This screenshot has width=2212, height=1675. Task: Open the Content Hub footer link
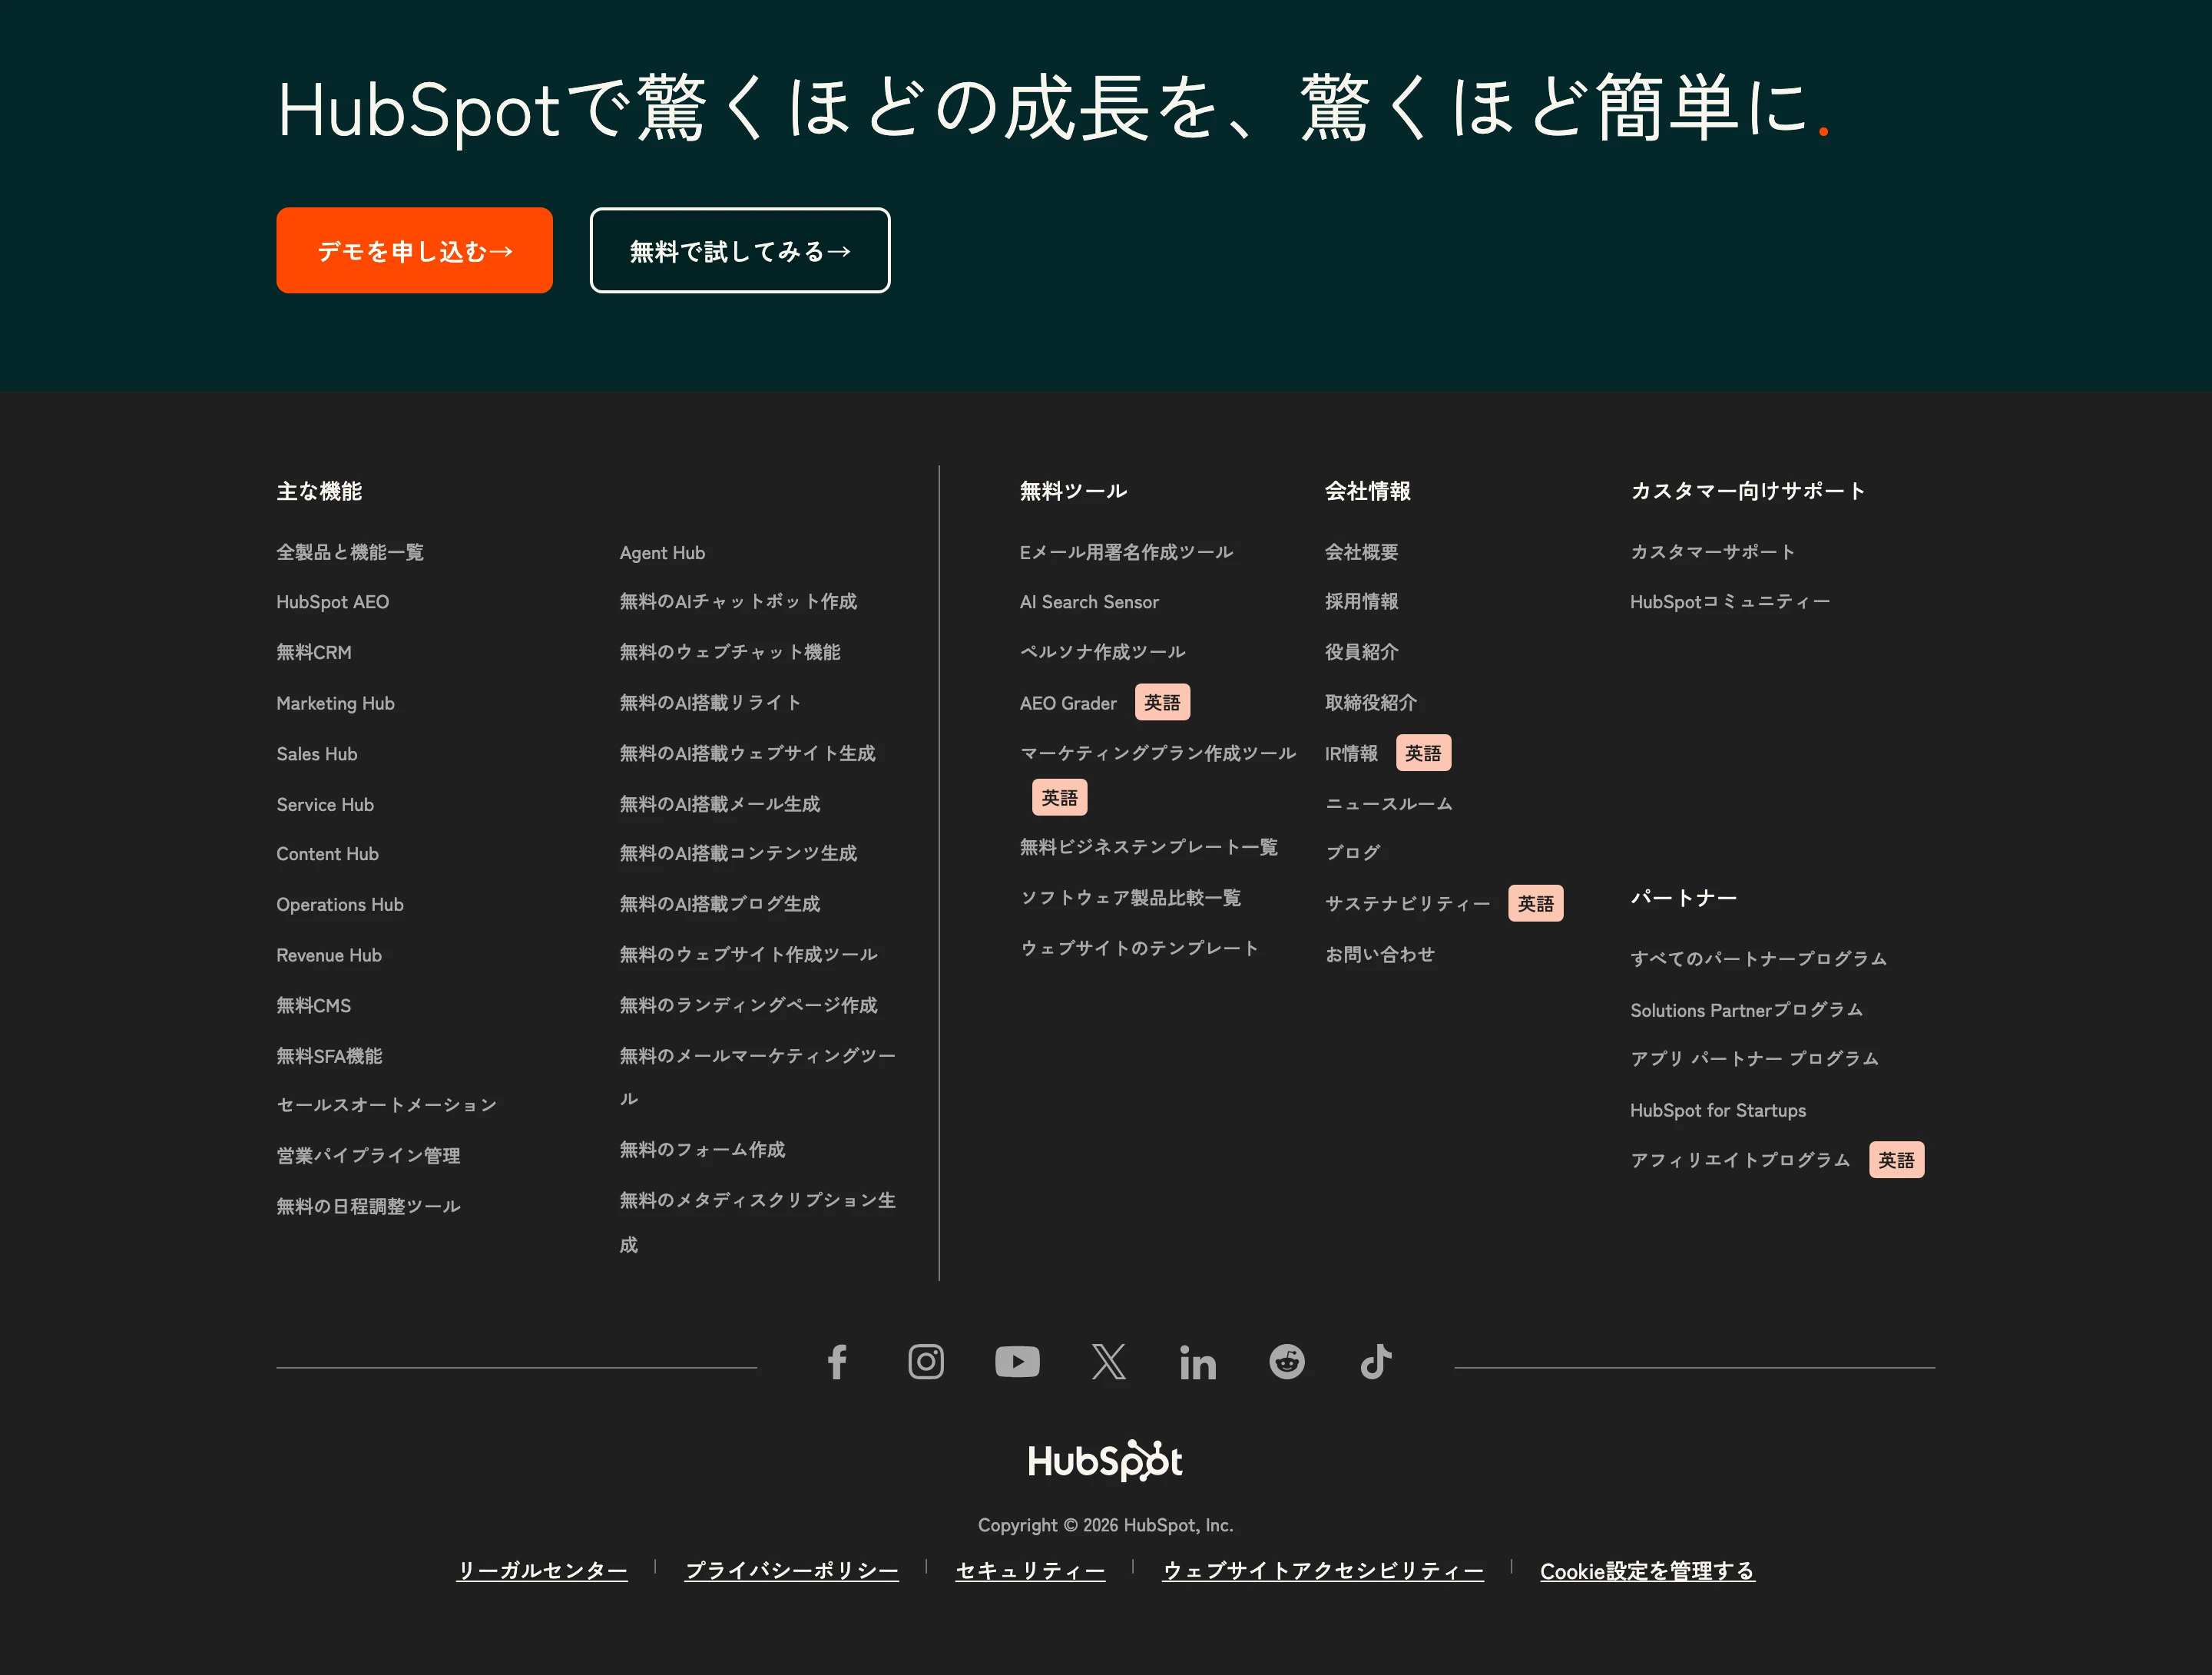click(x=328, y=854)
